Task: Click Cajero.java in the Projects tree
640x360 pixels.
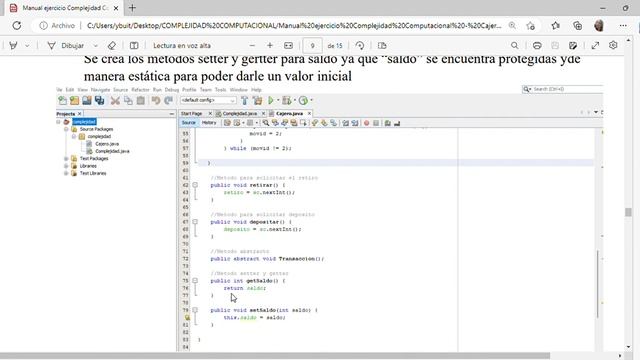Action: coord(107,144)
